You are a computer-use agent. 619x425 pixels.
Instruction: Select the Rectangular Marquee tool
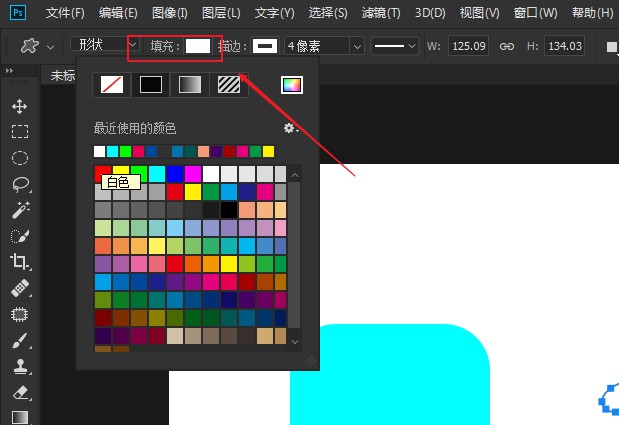pos(19,132)
